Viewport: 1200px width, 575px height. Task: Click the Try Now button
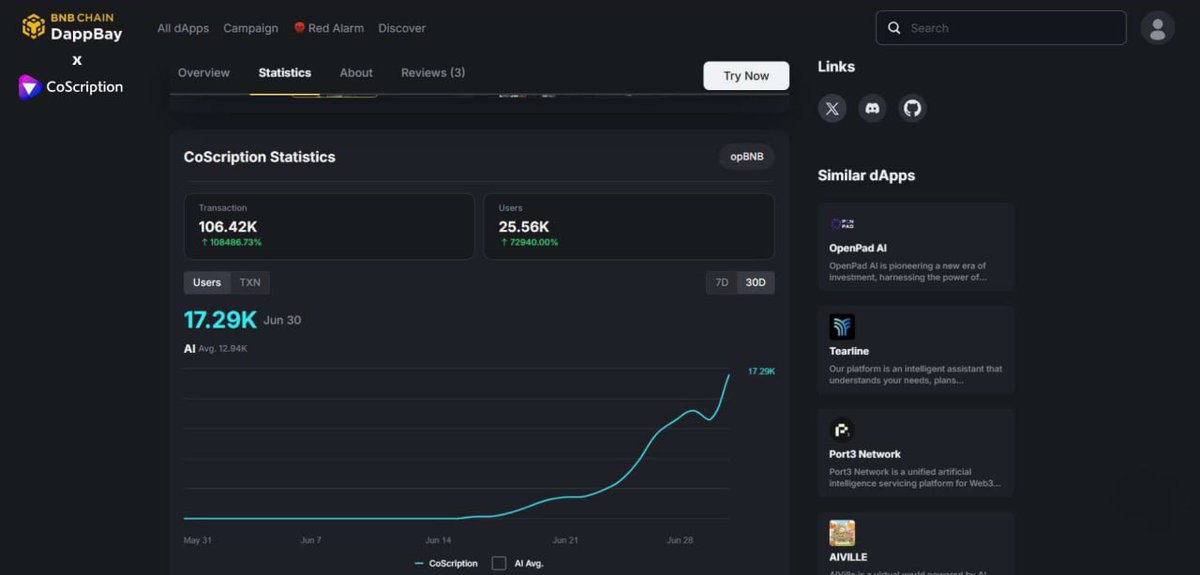point(746,76)
